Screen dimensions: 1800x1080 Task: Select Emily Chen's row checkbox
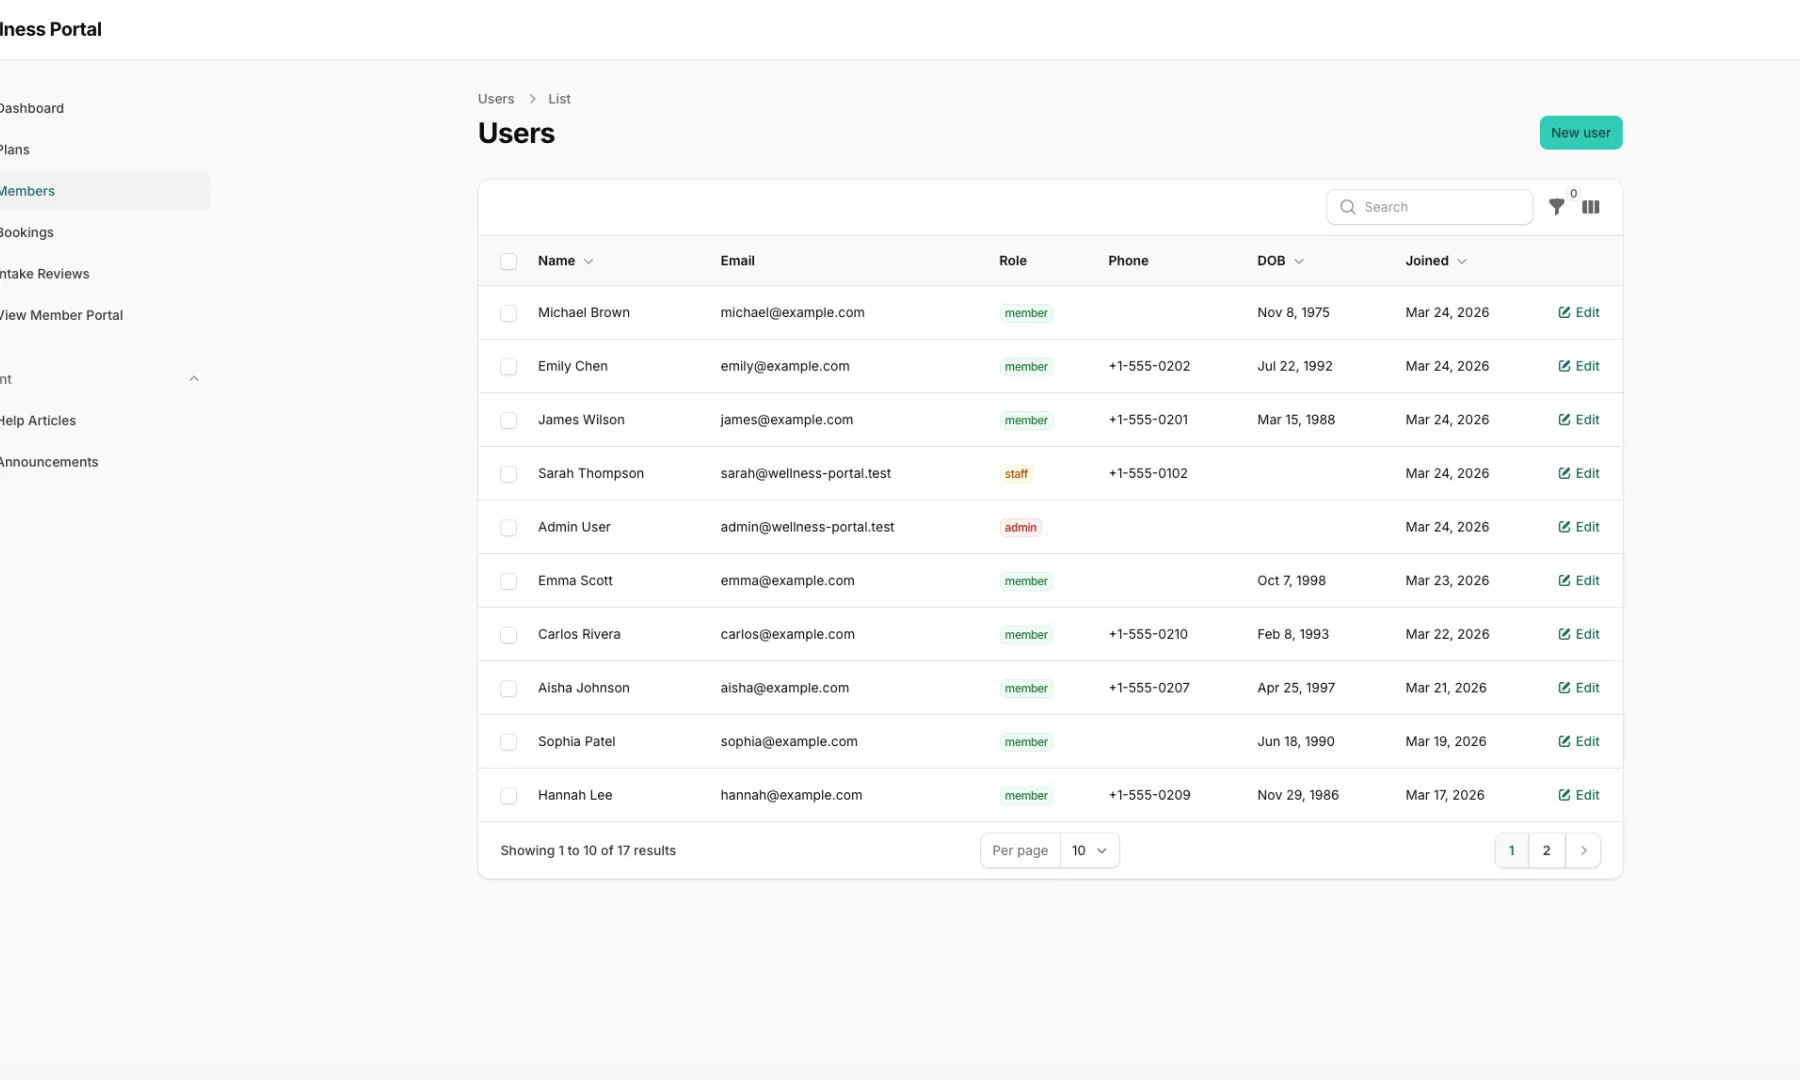click(508, 367)
